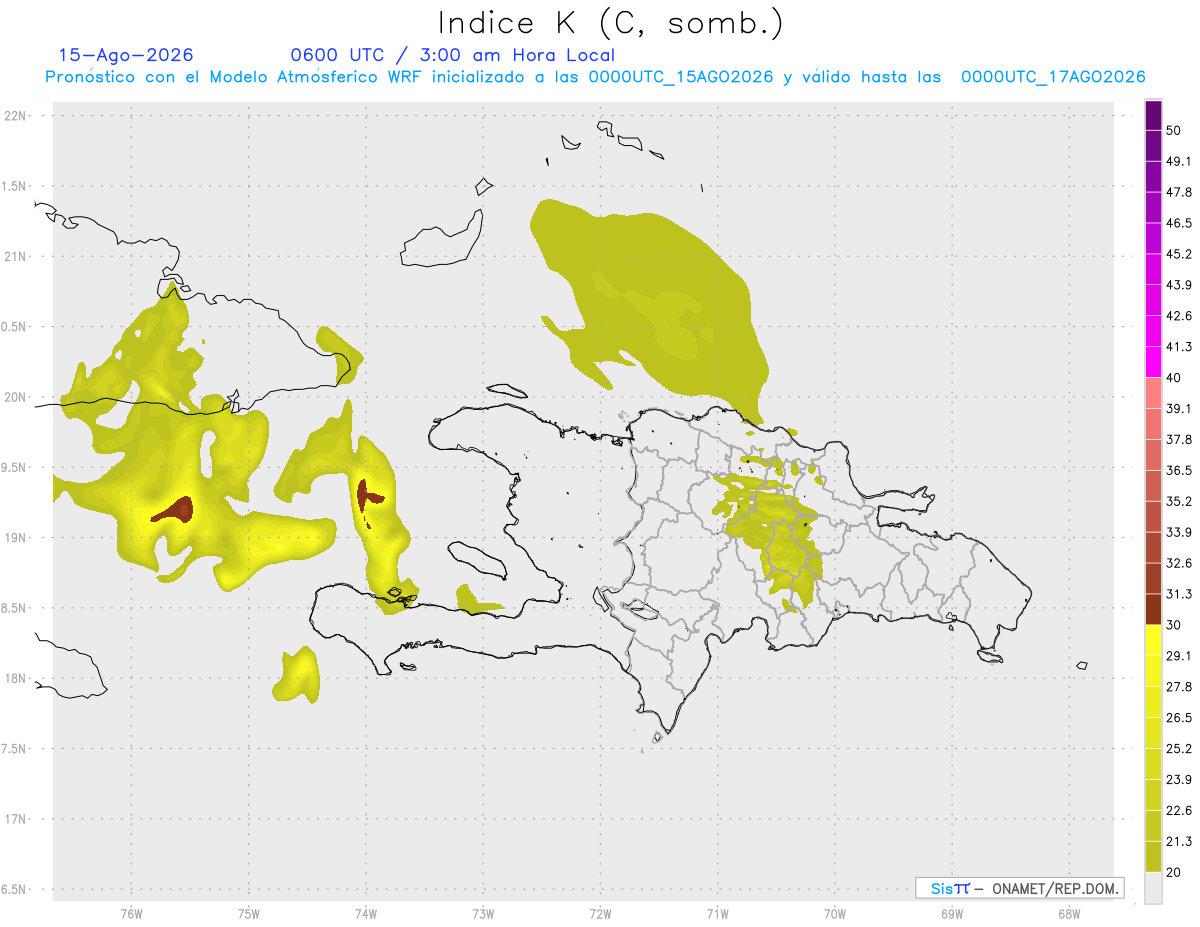Click the "22N" latitude label

coord(15,115)
